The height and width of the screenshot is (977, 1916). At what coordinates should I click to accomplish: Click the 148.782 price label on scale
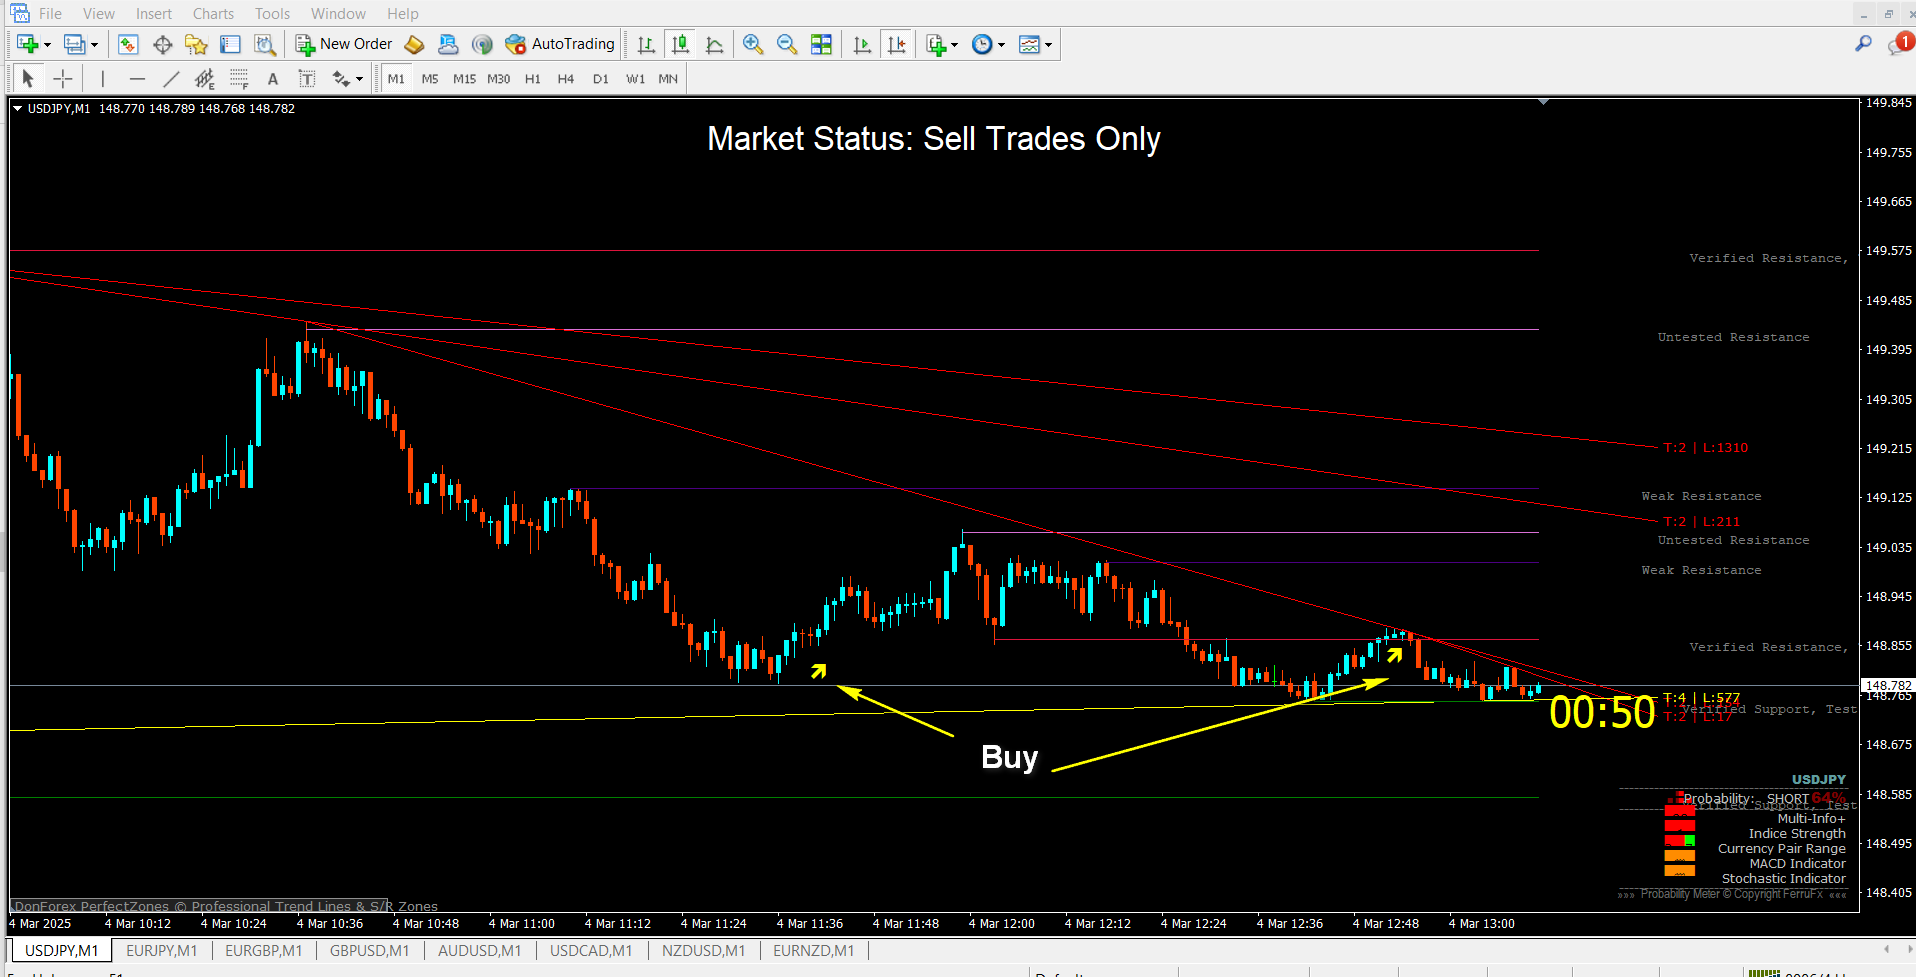pos(1888,685)
